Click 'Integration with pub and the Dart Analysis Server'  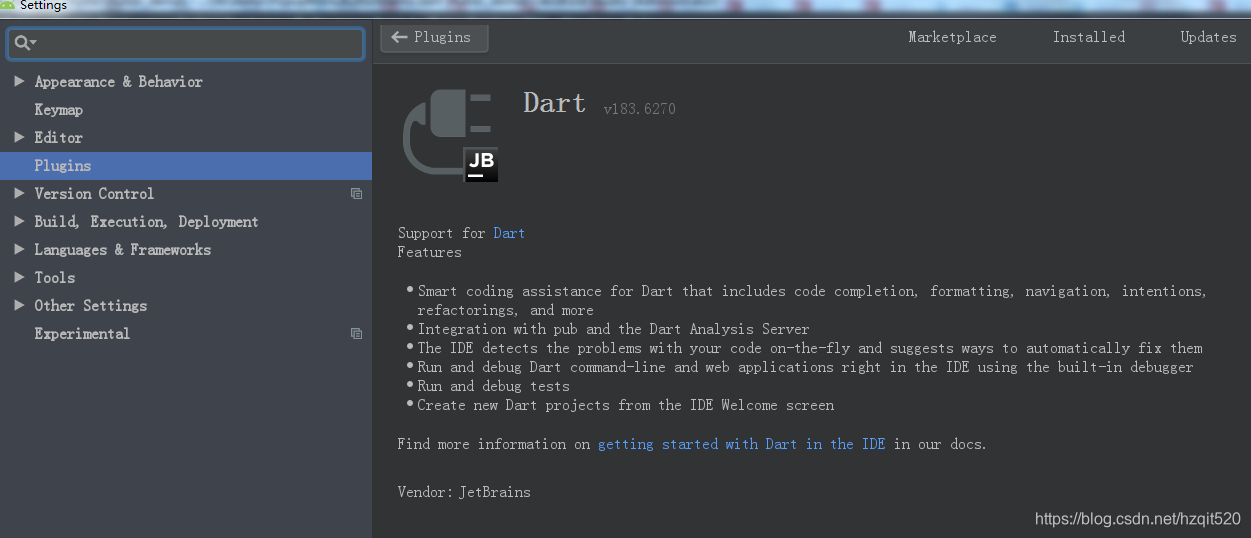pos(613,329)
